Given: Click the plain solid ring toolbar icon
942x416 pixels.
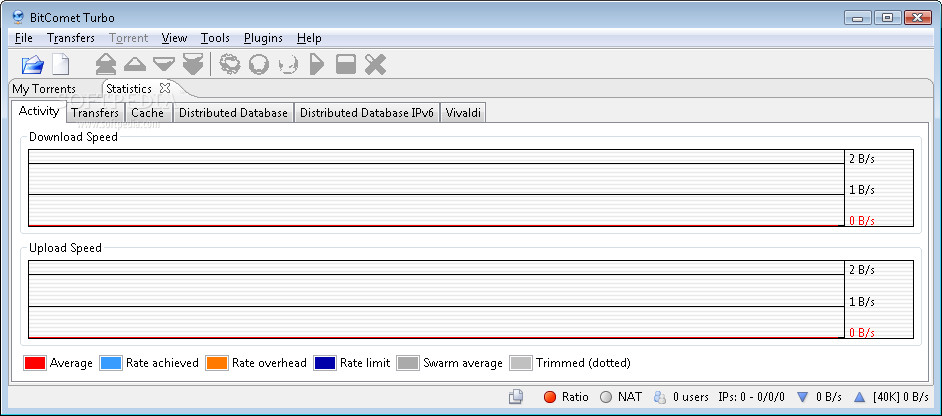Looking at the screenshot, I should pyautogui.click(x=258, y=64).
